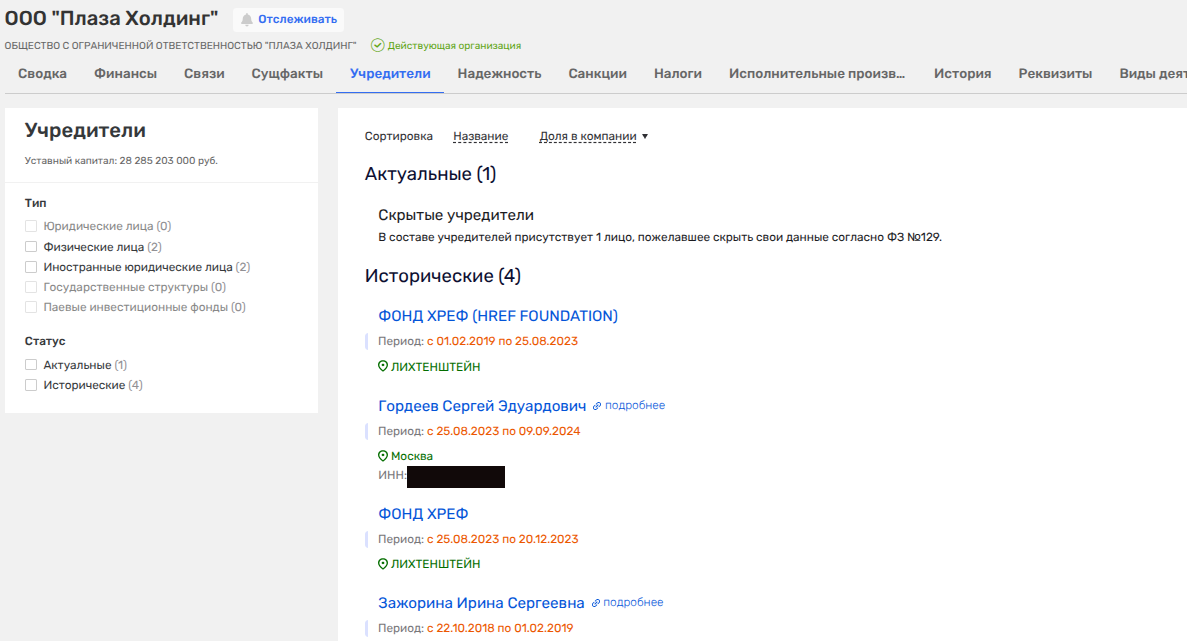Enable the Физические лица checkbox
This screenshot has height=641, width=1187.
tap(31, 247)
